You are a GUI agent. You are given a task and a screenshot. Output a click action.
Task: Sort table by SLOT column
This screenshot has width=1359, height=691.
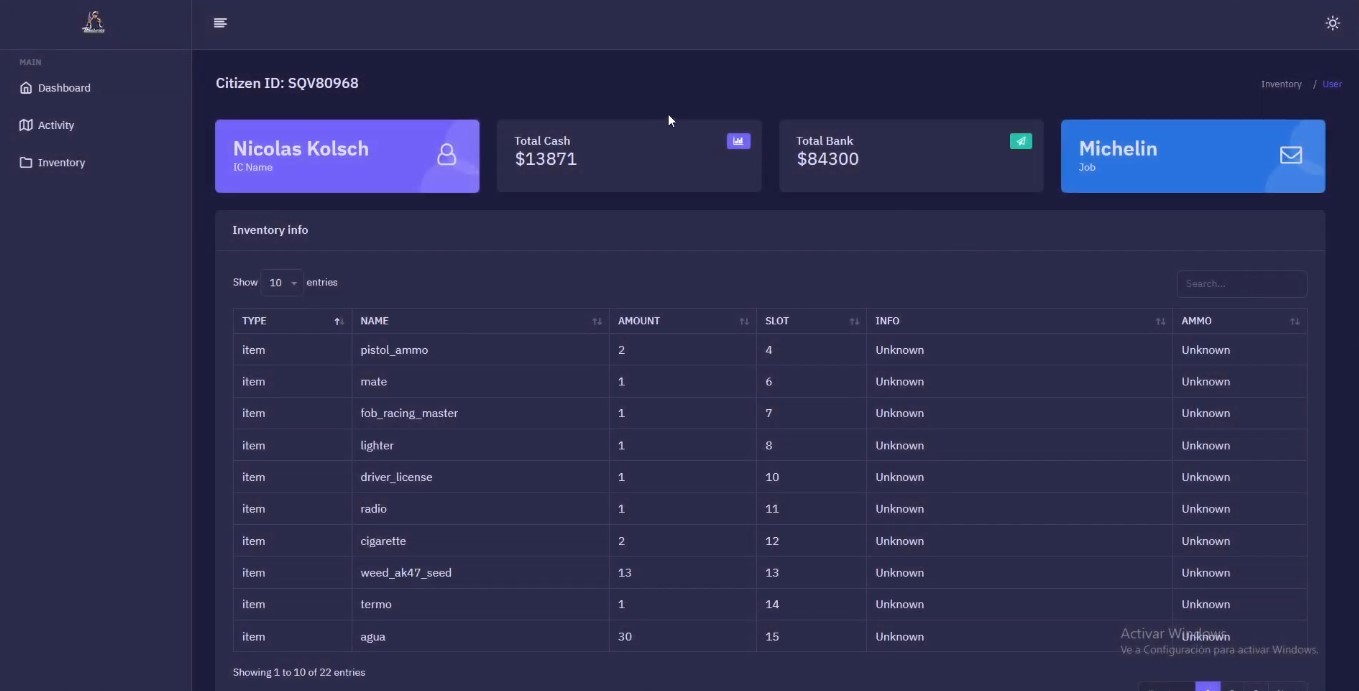[x=811, y=321]
